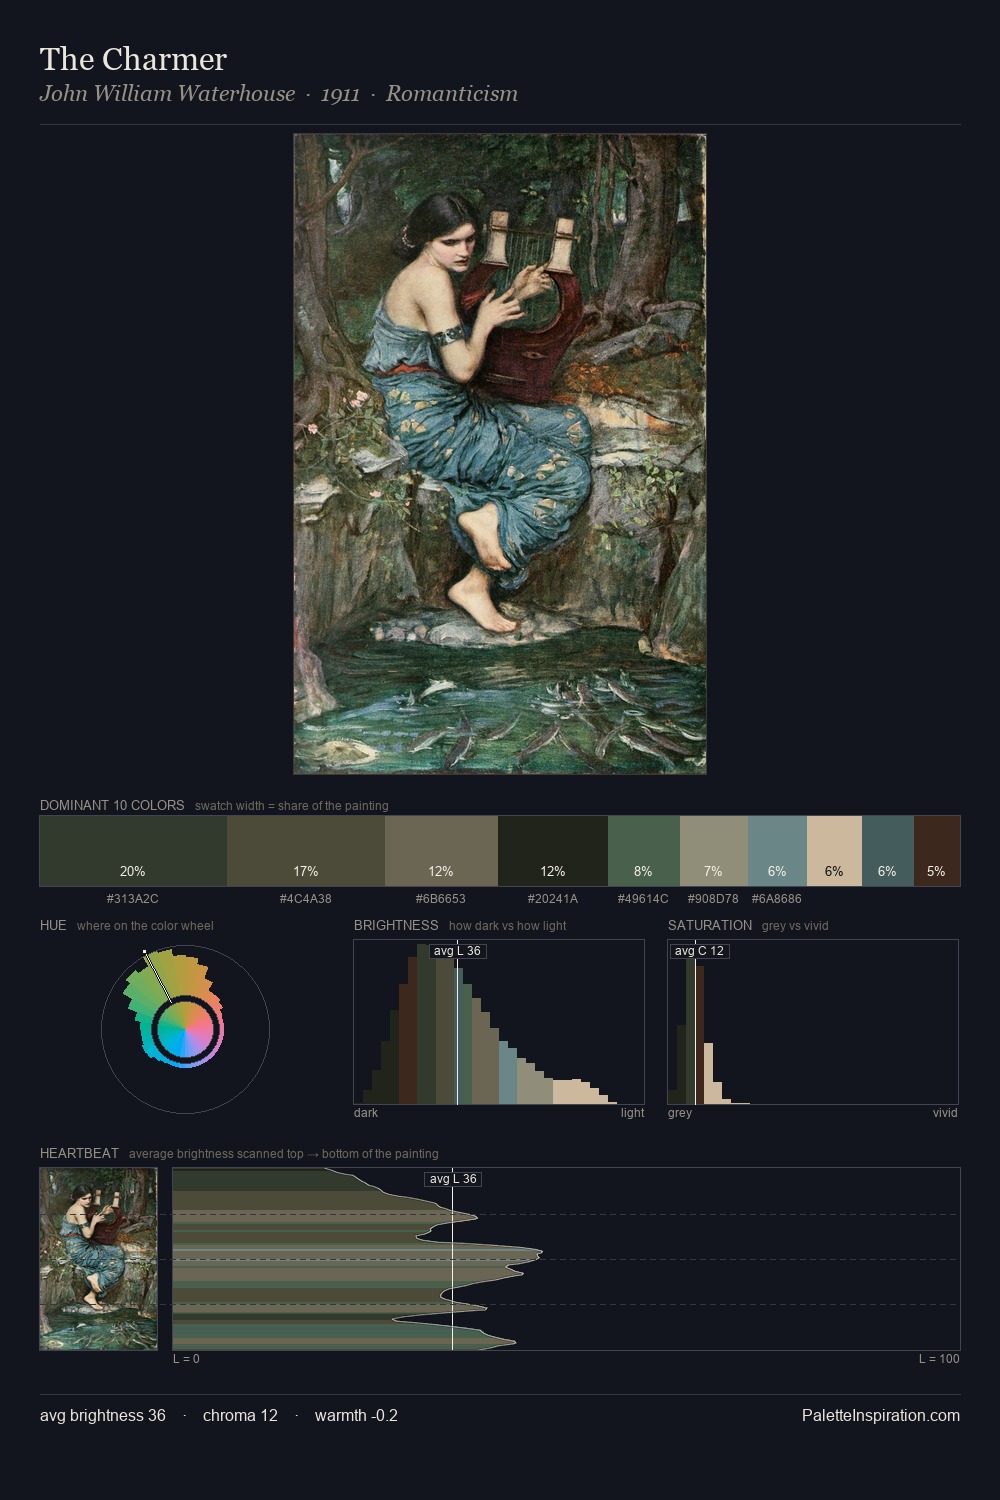Click "avg L 36" label in Heartbeat chart

click(x=454, y=1179)
